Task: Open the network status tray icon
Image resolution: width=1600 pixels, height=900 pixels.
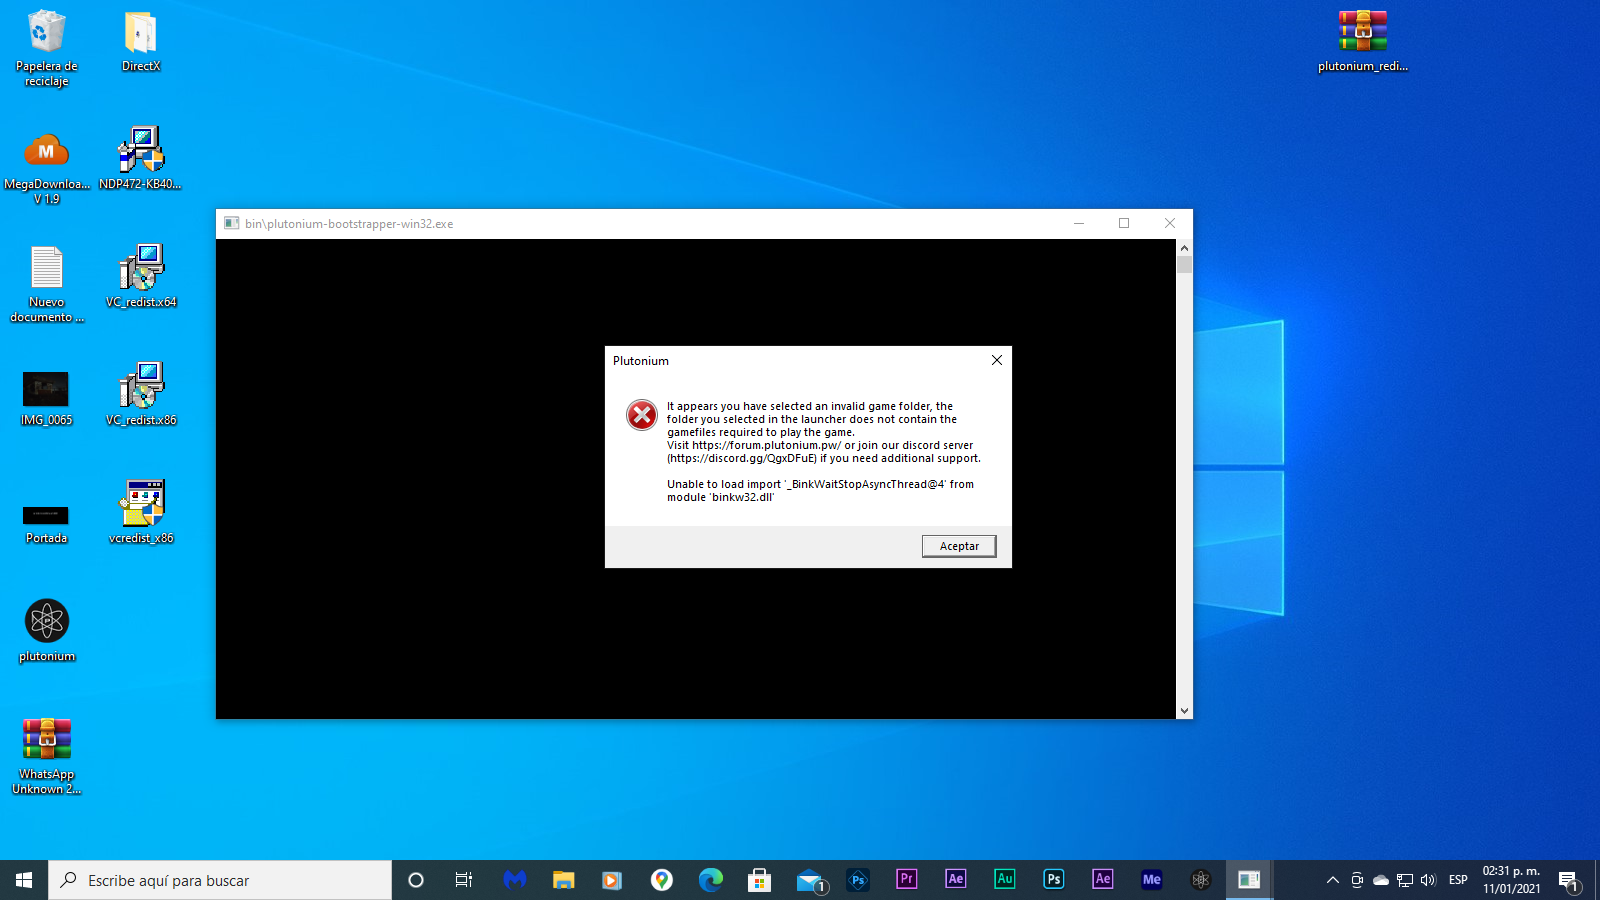Action: coord(1405,880)
